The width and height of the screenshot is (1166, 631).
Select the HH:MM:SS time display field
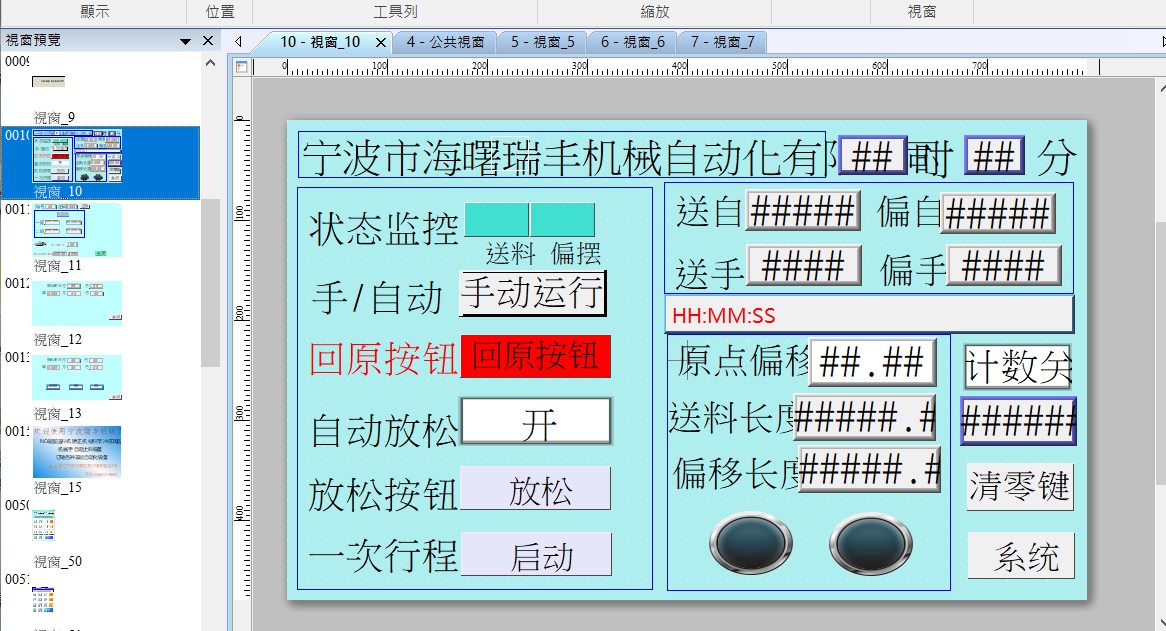[868, 315]
